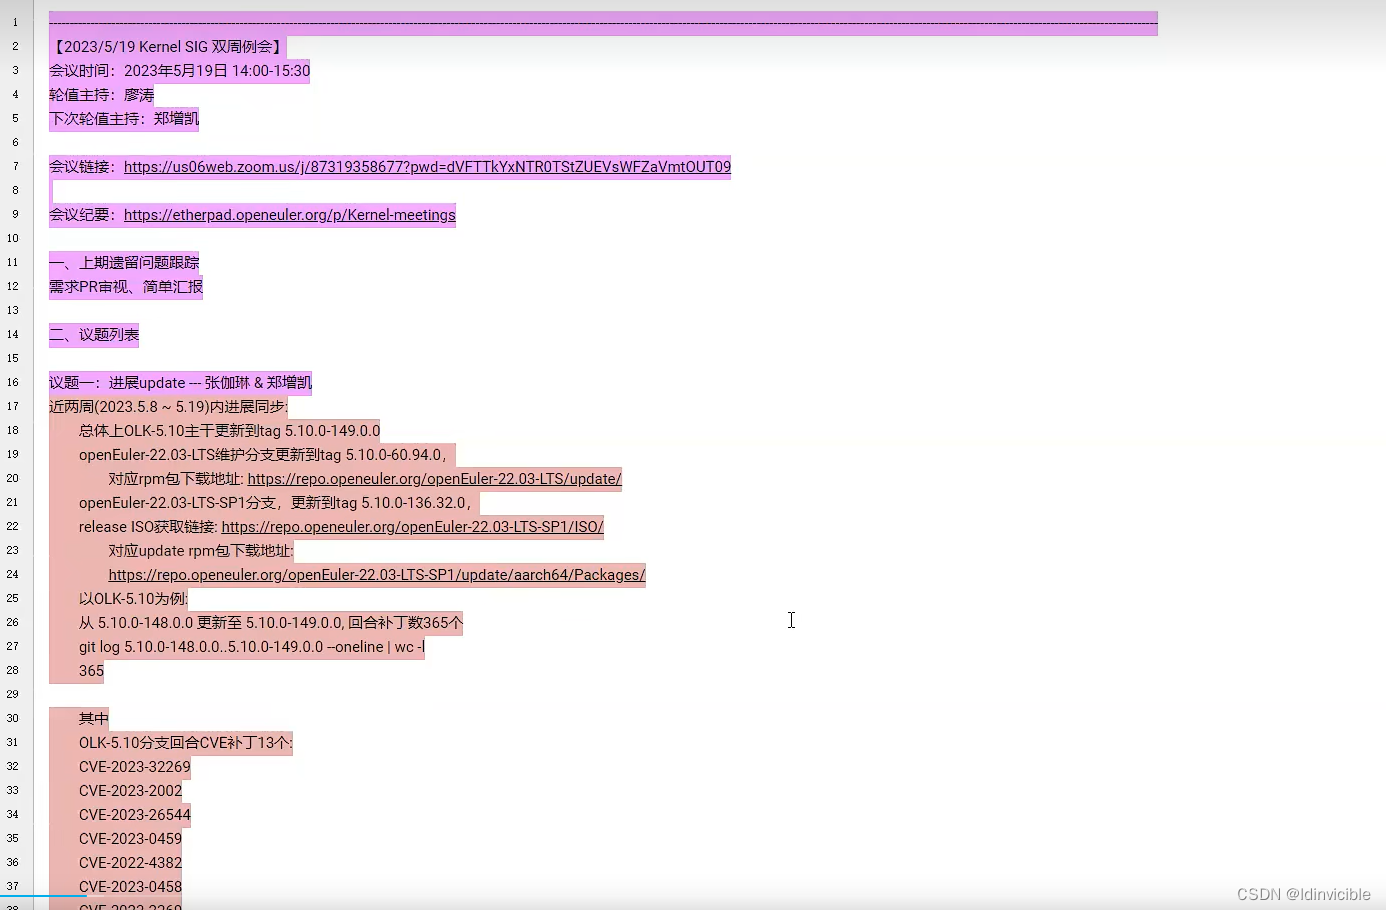Place cursor in the git log command line
Image resolution: width=1386 pixels, height=910 pixels.
pyautogui.click(x=250, y=646)
